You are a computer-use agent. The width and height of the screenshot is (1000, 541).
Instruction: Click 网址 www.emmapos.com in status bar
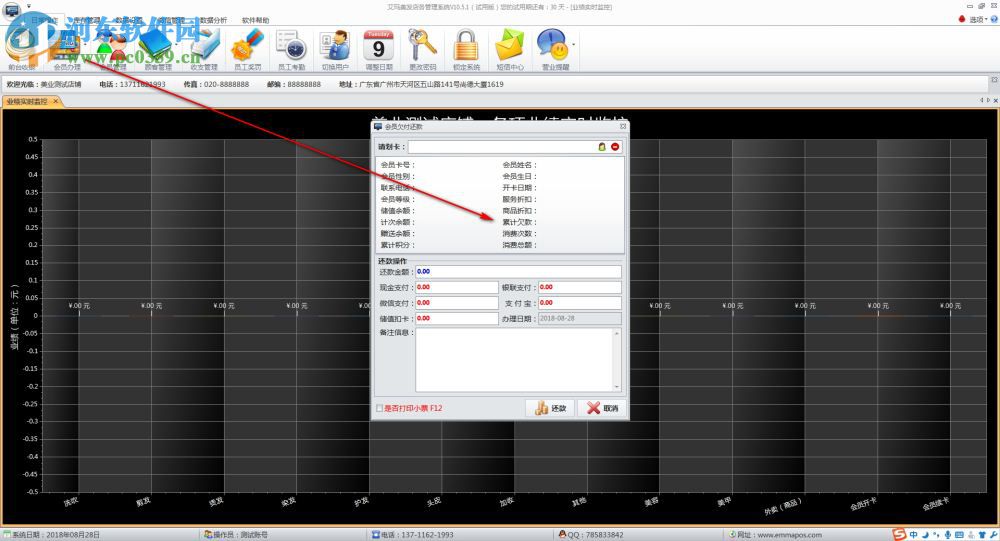[776, 535]
